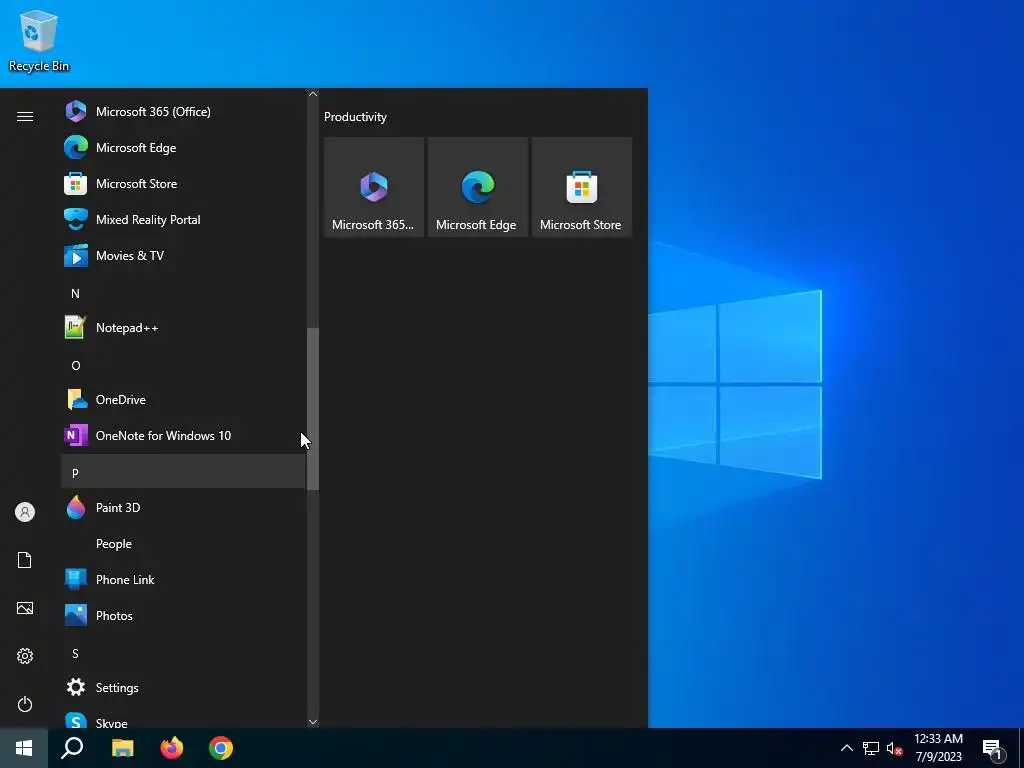
Task: Open the Photos app
Action: pos(184,615)
